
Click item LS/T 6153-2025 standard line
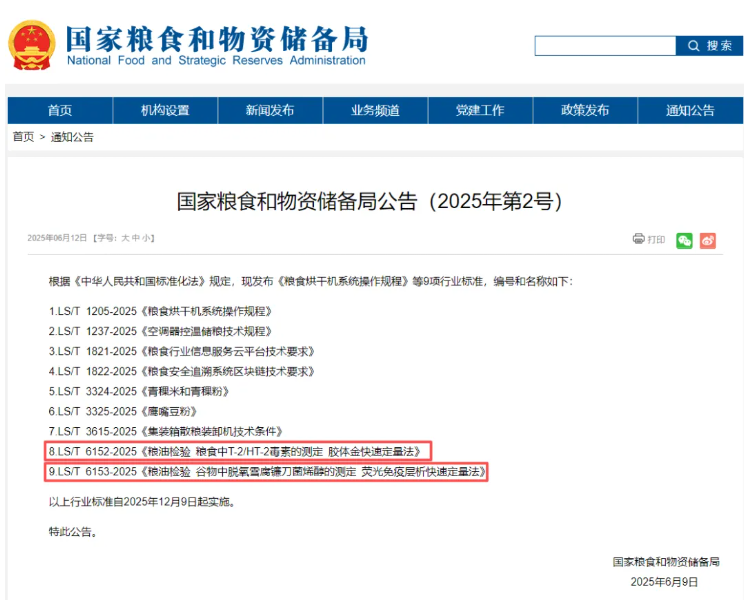(268, 471)
